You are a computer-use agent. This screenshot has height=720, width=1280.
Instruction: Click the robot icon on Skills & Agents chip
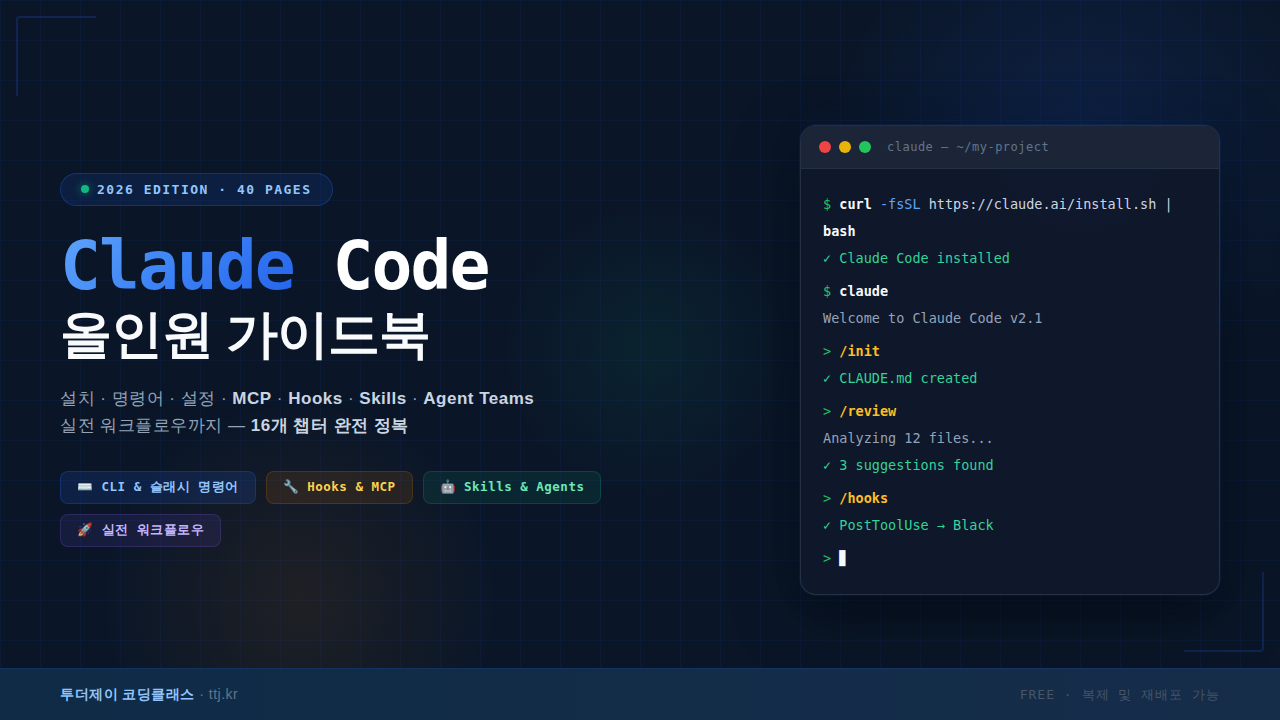(x=447, y=487)
